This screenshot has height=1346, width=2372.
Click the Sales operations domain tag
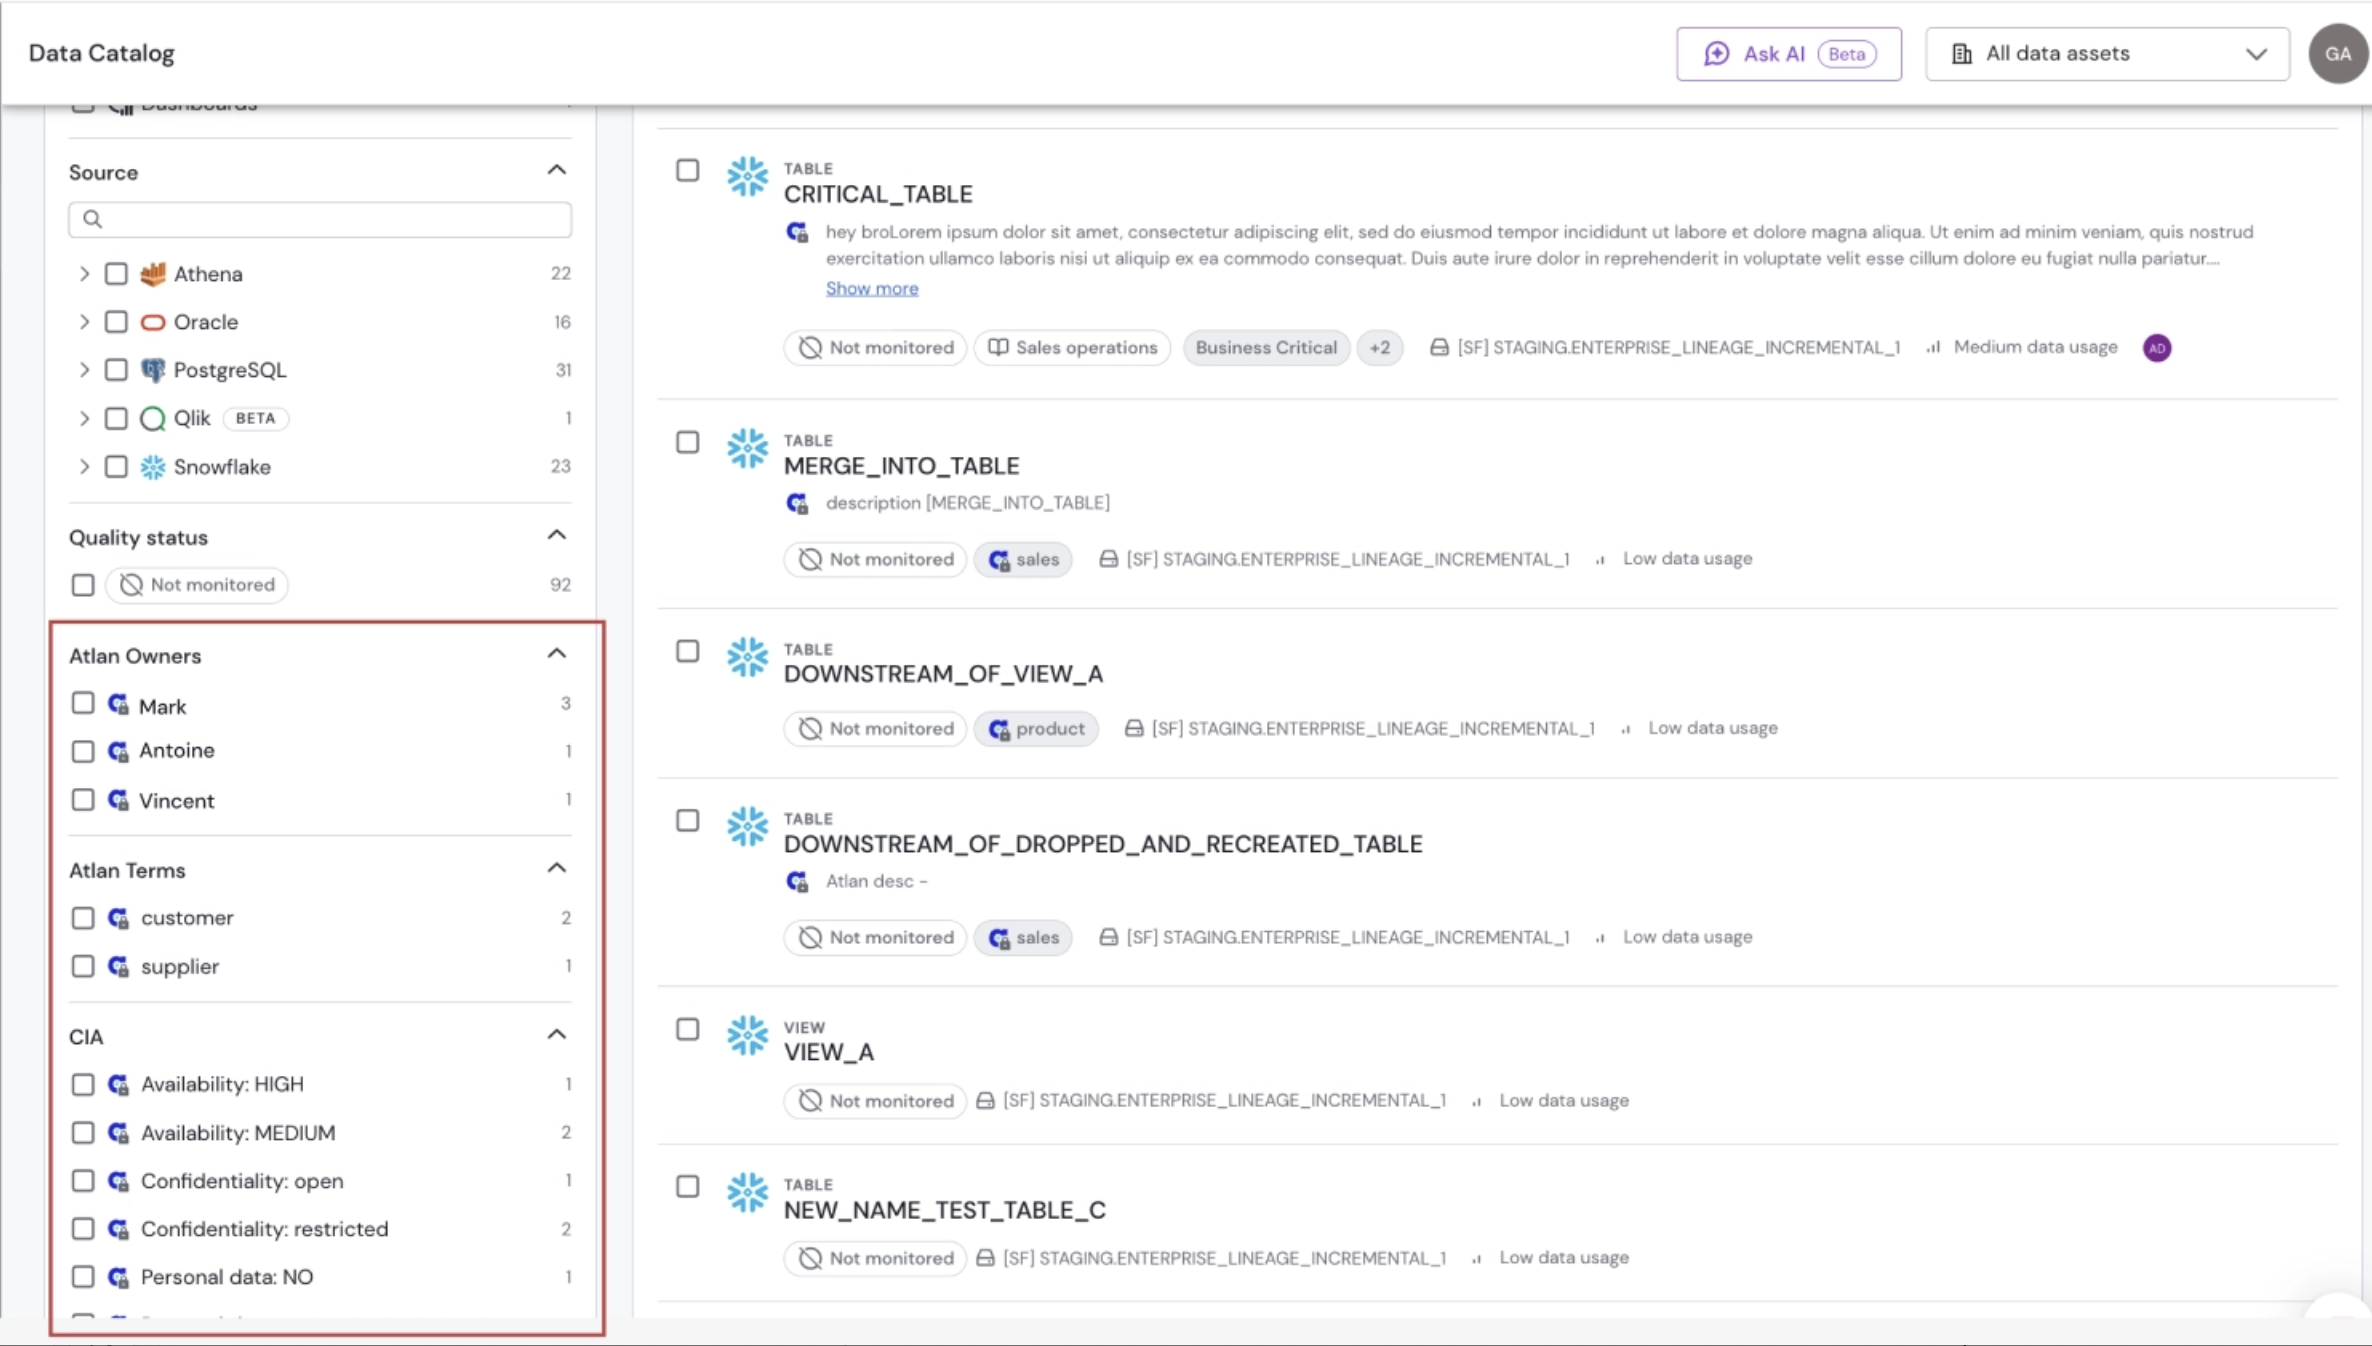(1072, 348)
